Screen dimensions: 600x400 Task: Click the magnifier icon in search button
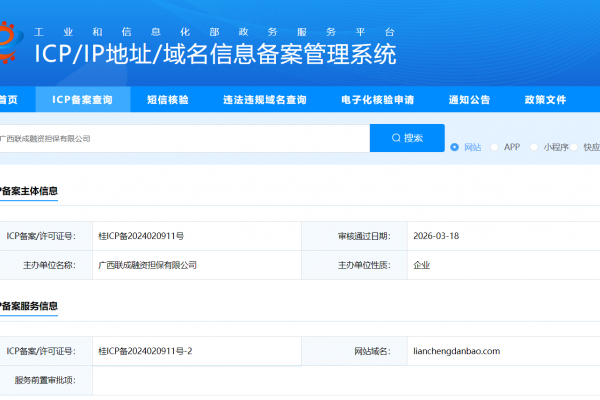click(396, 138)
